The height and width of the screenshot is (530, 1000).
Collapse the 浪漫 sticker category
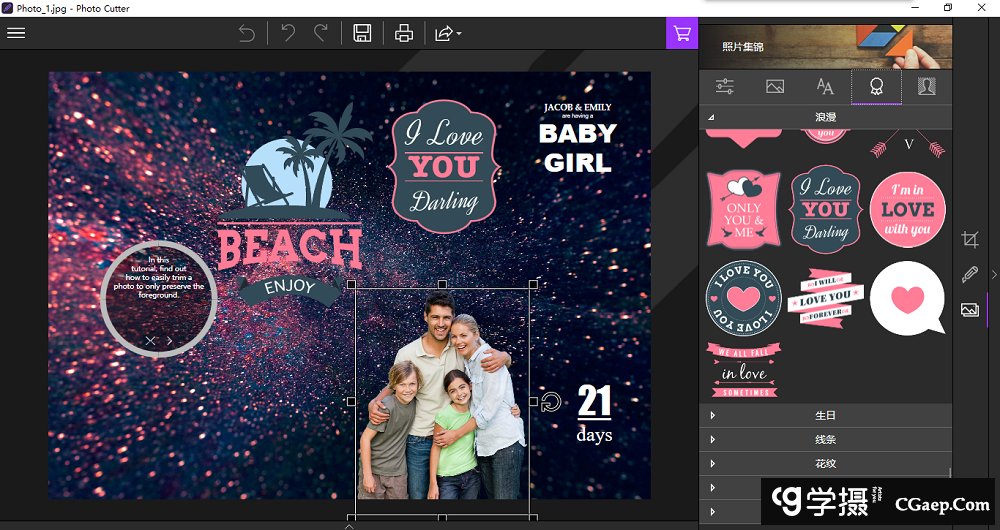825,118
